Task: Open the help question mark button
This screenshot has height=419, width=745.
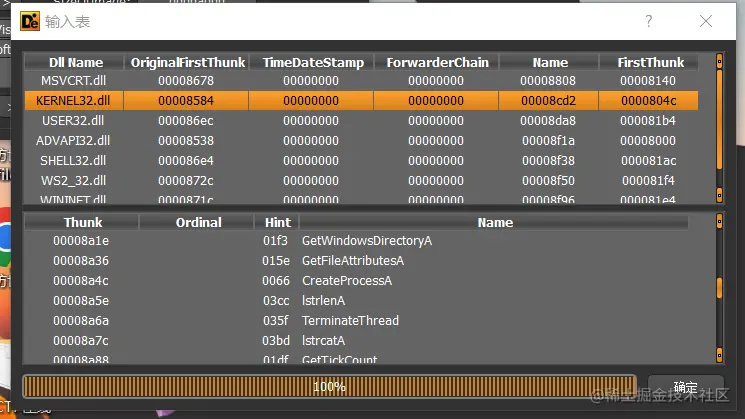Action: 649,21
